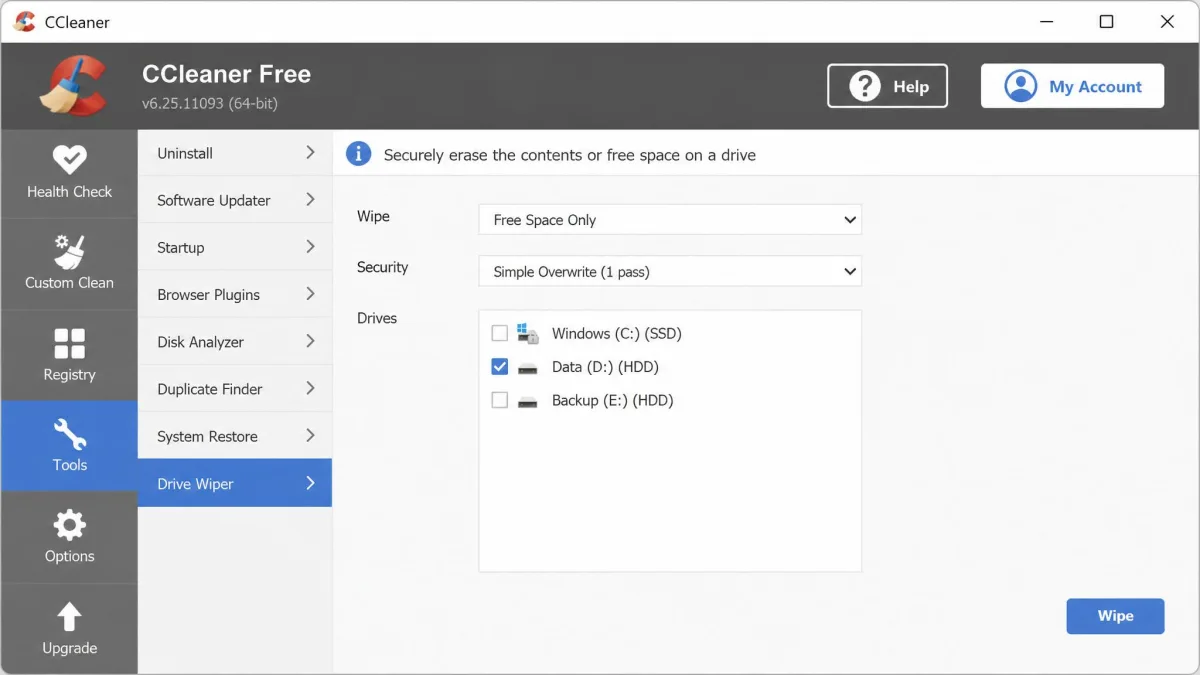The image size is (1200, 675).
Task: Expand the Uninstall chevron
Action: click(x=310, y=152)
